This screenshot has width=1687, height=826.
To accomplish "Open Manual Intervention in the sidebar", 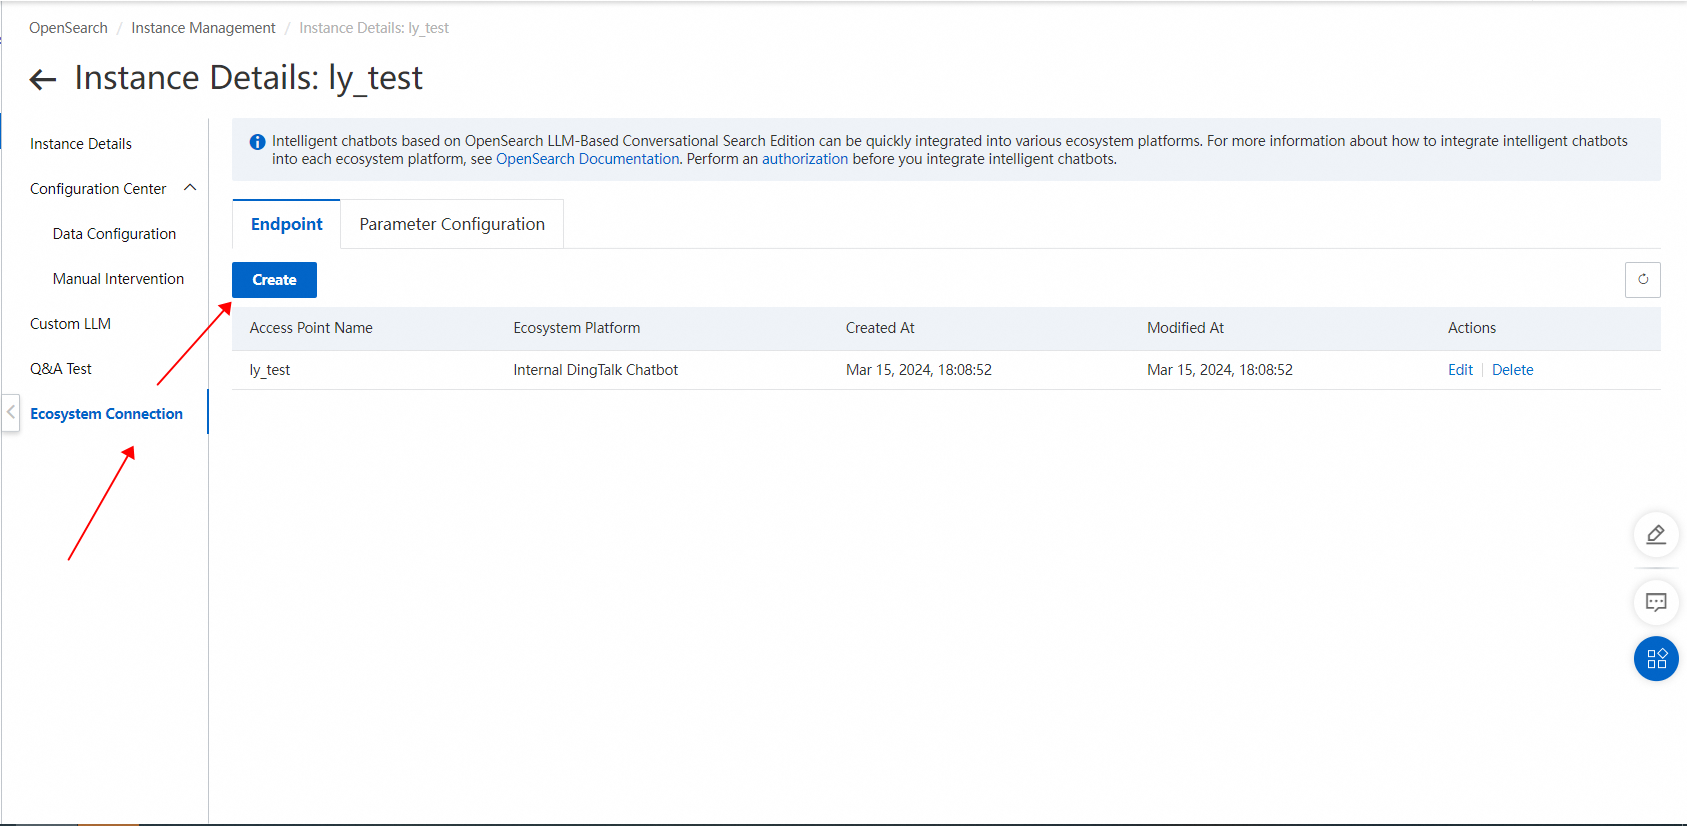I will (x=118, y=279).
